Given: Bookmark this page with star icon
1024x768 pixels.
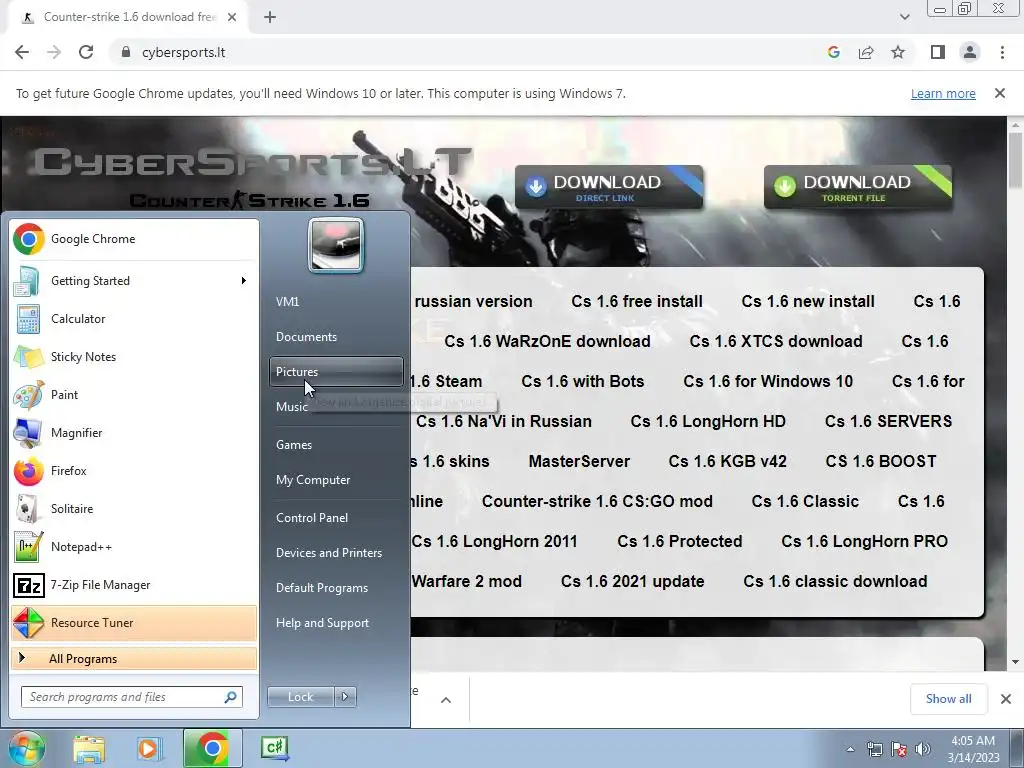Looking at the screenshot, I should point(898,52).
